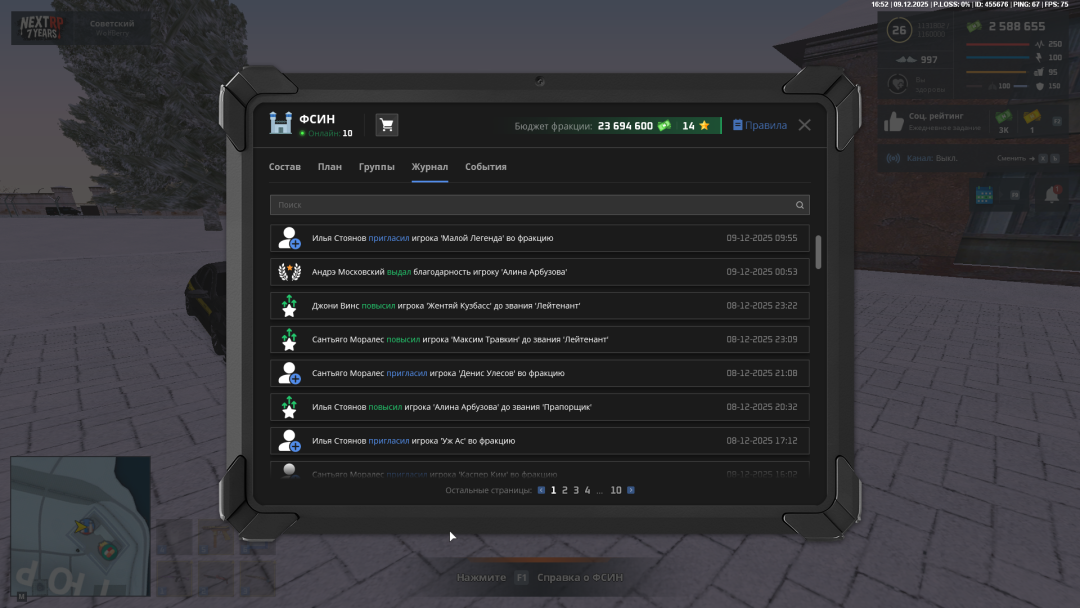Select the Группы tab
The width and height of the screenshot is (1080, 608).
tap(377, 167)
